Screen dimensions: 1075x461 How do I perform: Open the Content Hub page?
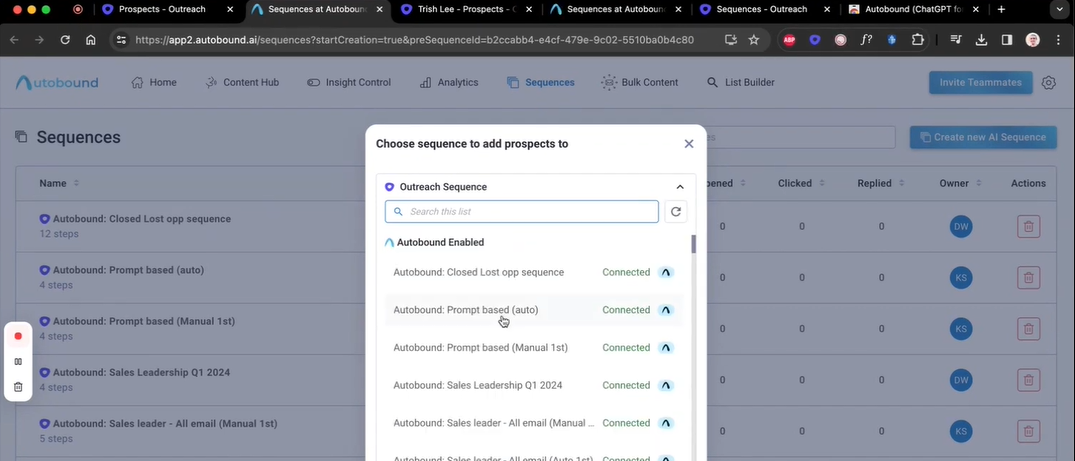[242, 82]
